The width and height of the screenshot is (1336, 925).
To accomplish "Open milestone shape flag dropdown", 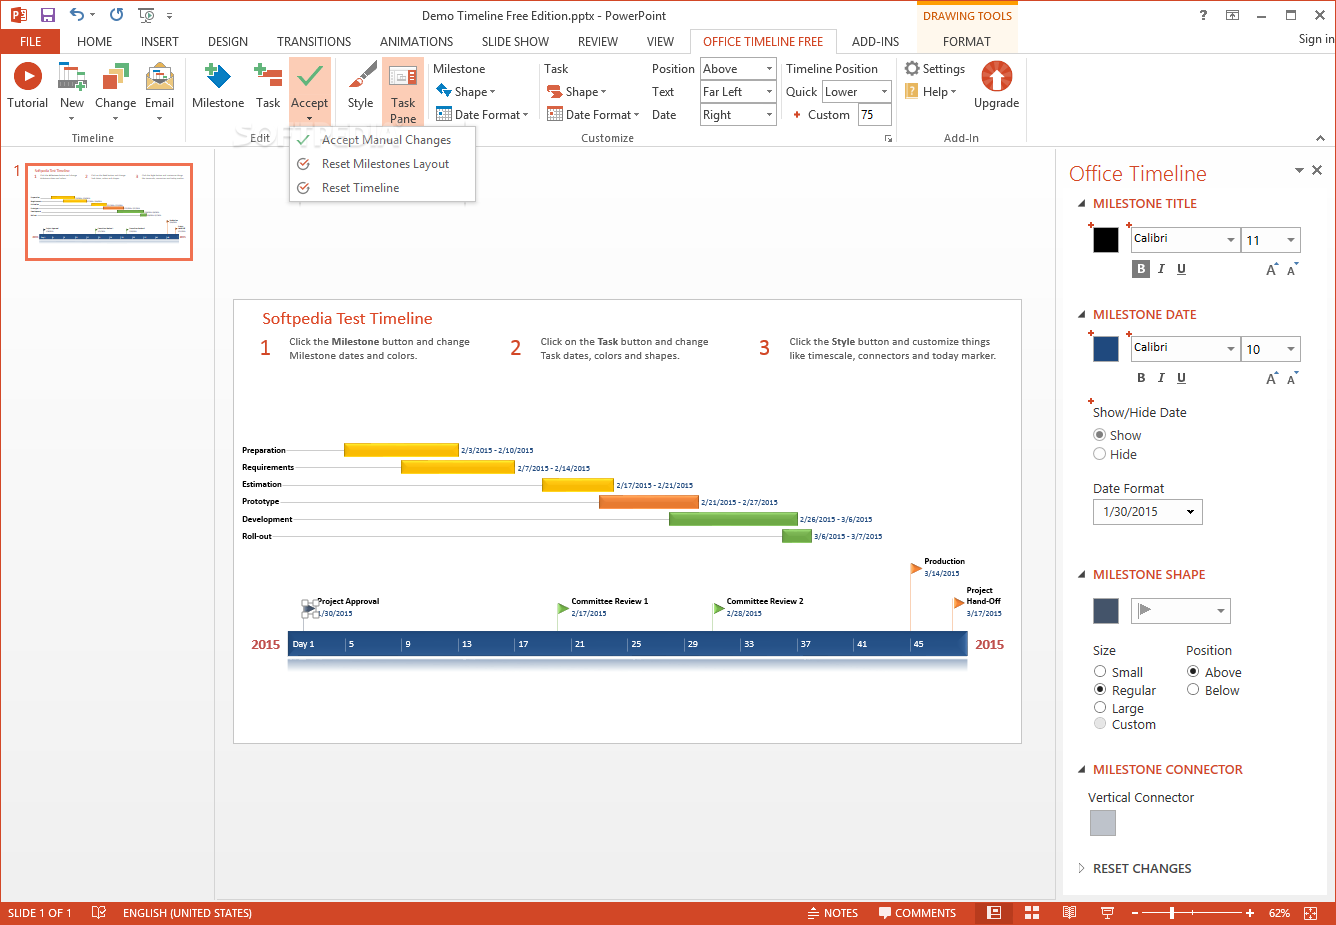I will point(1181,611).
